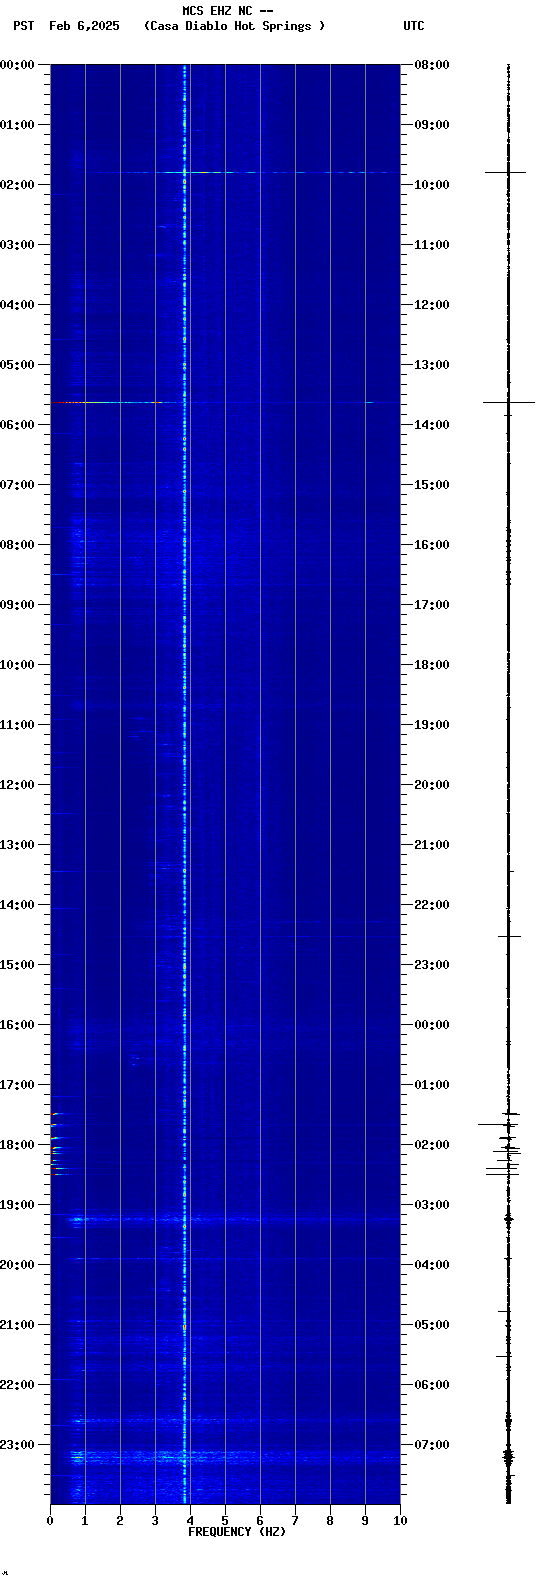Click the 04:00 PST time label
Image resolution: width=552 pixels, height=1584 pixels.
[18, 305]
